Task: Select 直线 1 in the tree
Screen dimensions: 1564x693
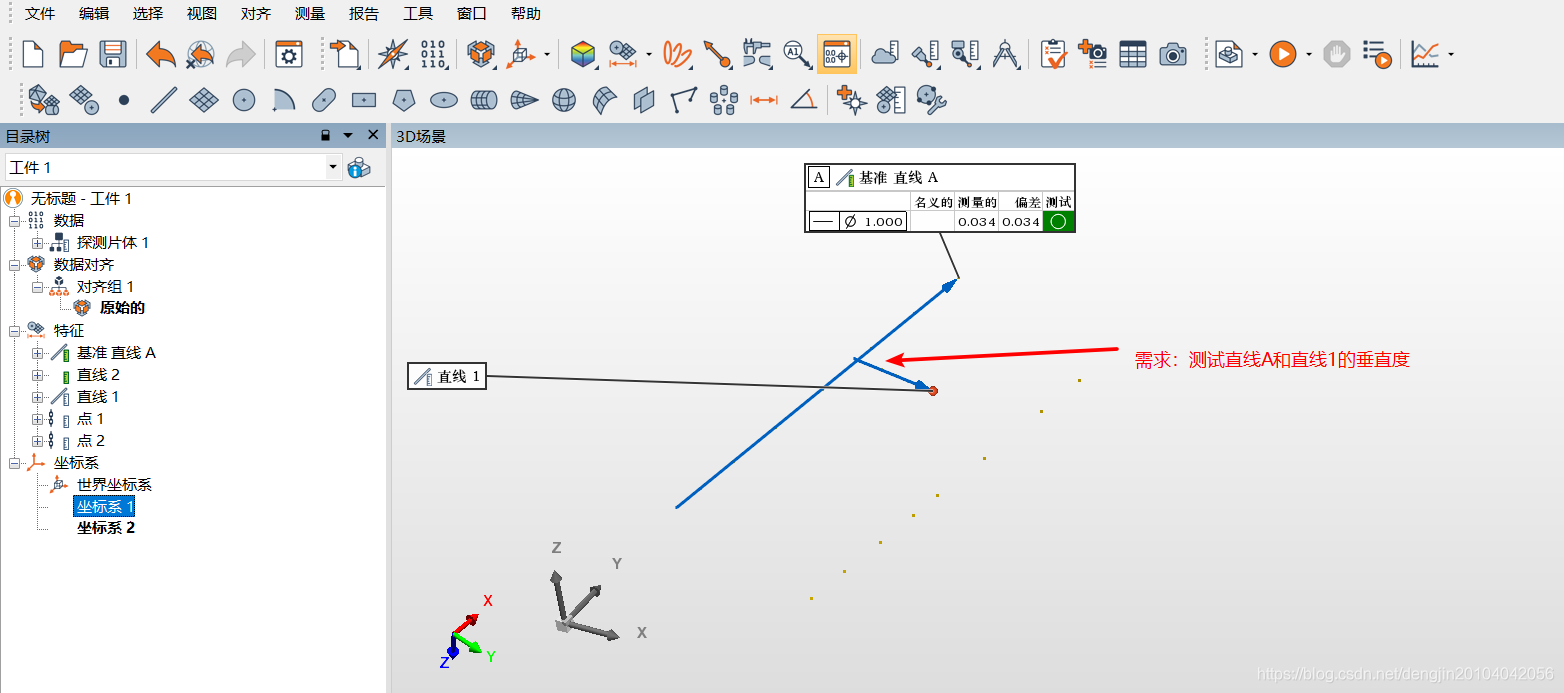Action: 98,397
